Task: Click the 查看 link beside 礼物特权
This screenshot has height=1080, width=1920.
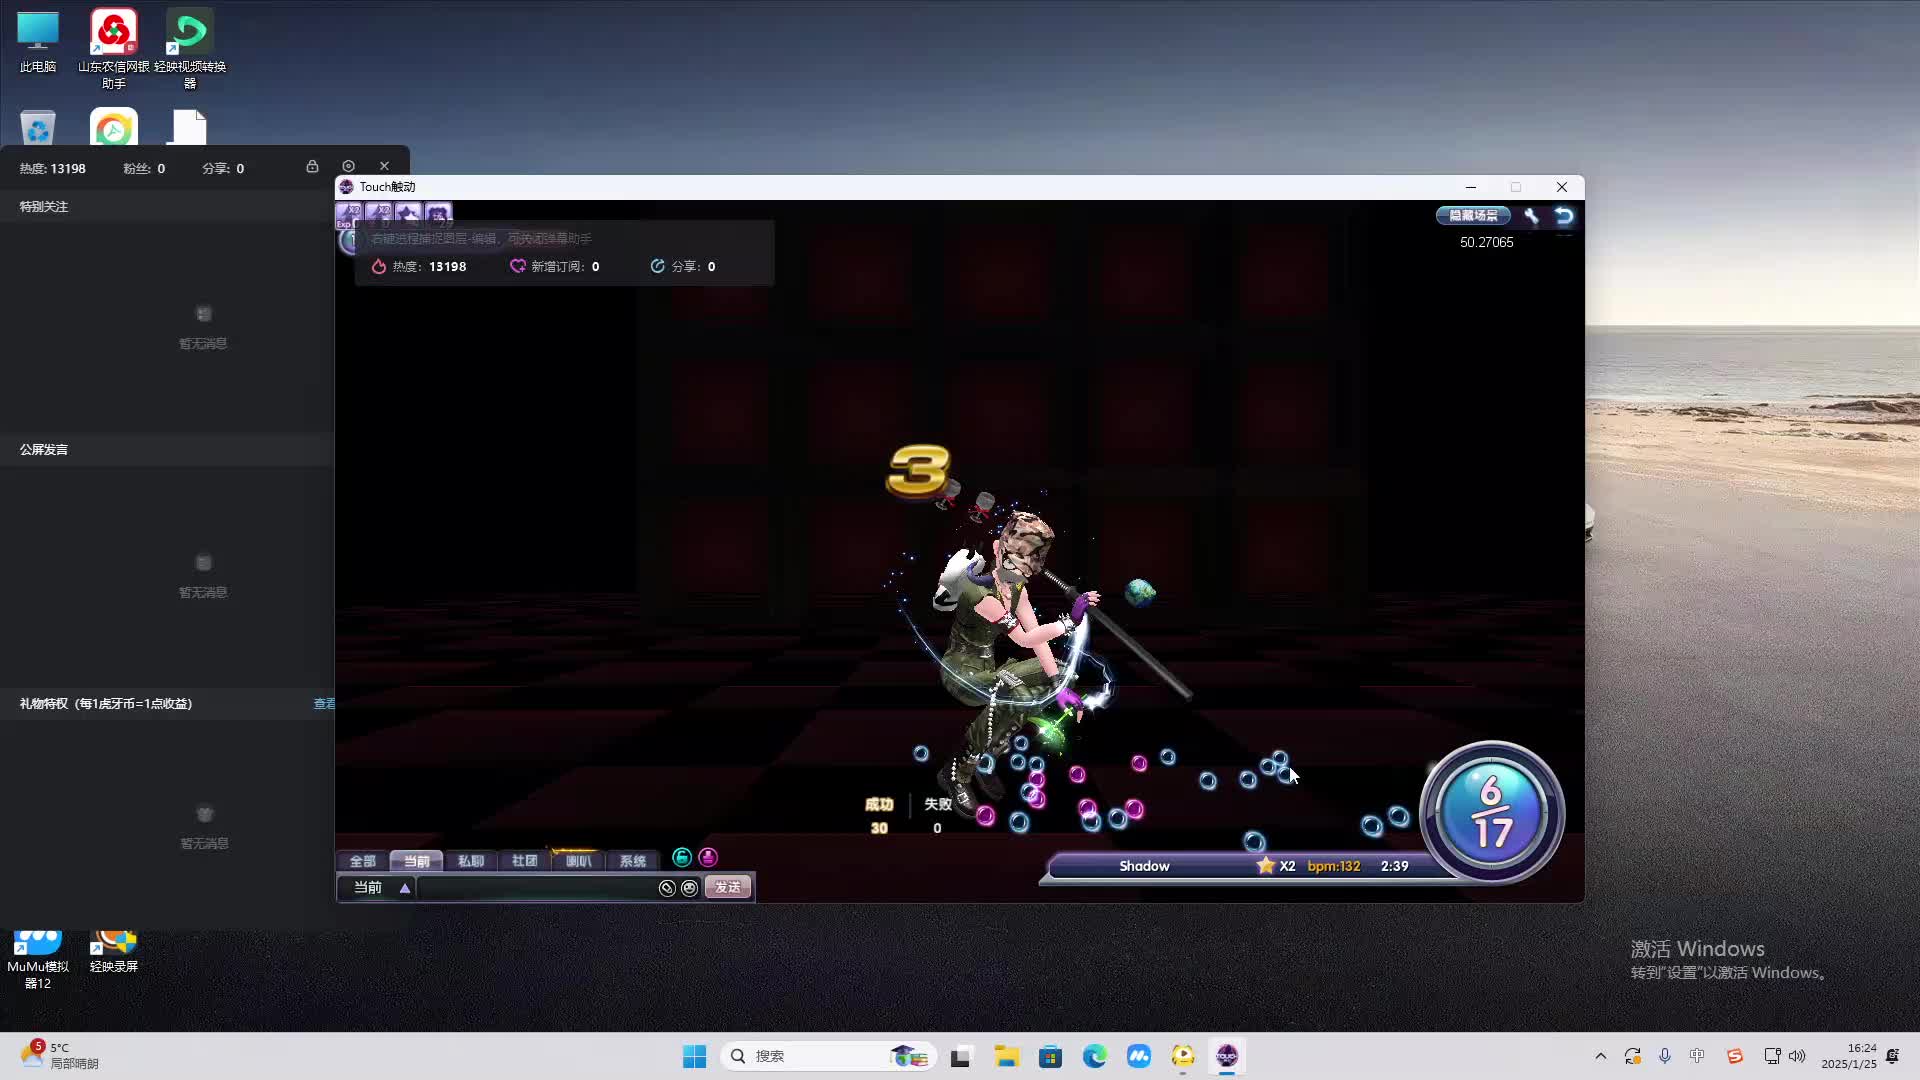Action: [x=324, y=704]
